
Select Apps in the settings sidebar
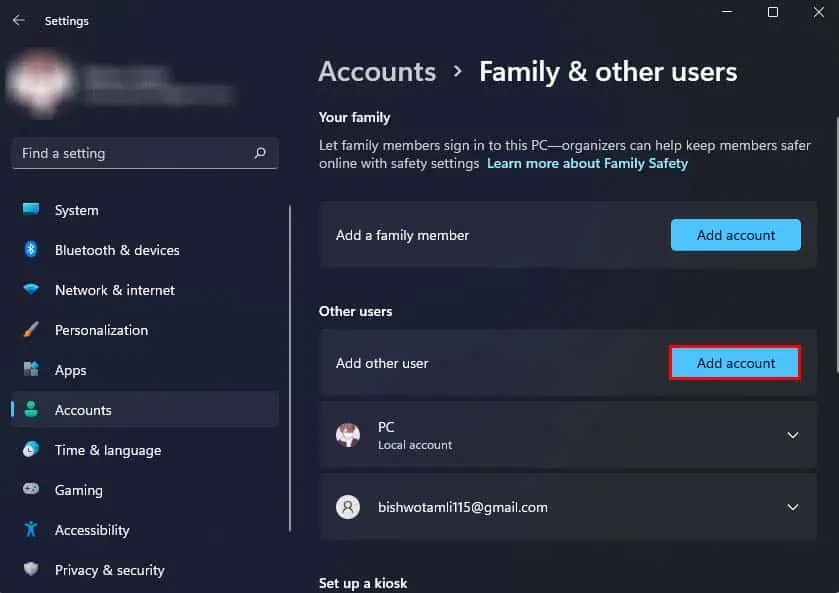[x=70, y=370]
